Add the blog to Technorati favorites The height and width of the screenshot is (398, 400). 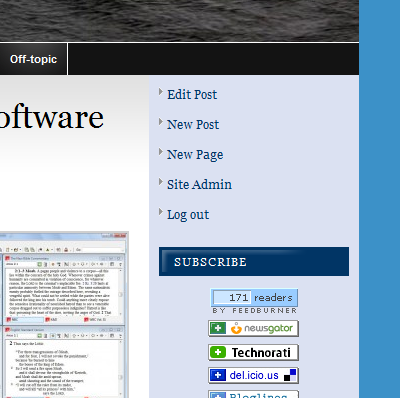[253, 352]
